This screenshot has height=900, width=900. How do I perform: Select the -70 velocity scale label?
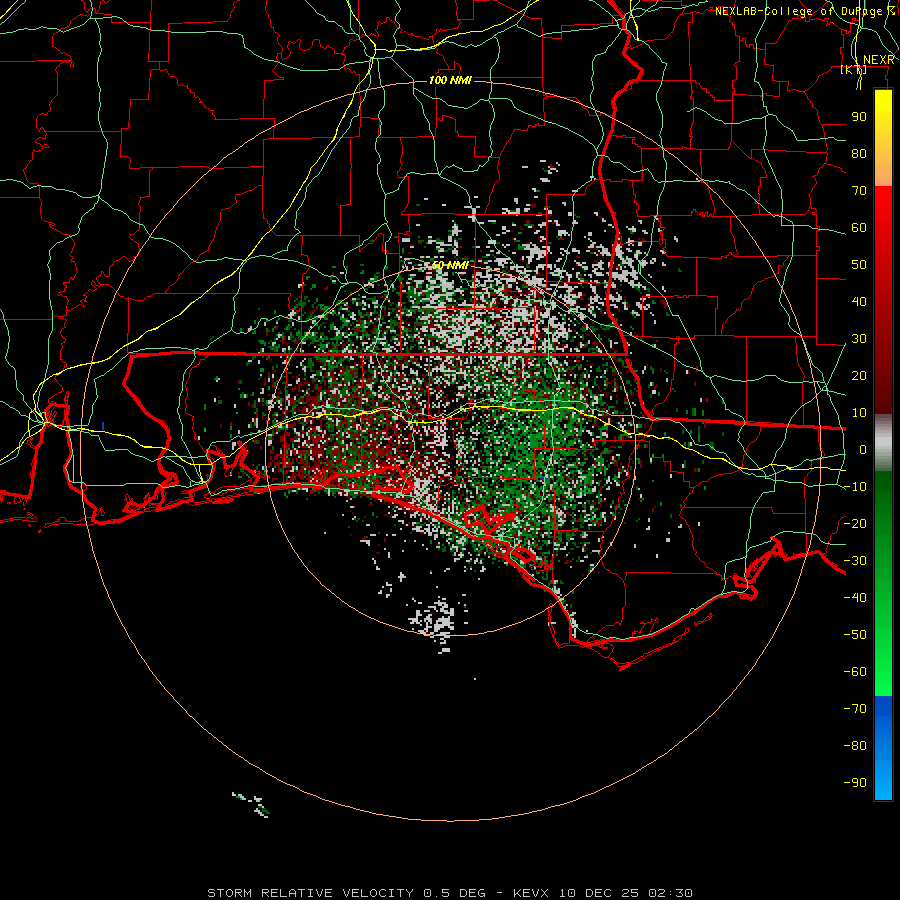coord(855,709)
